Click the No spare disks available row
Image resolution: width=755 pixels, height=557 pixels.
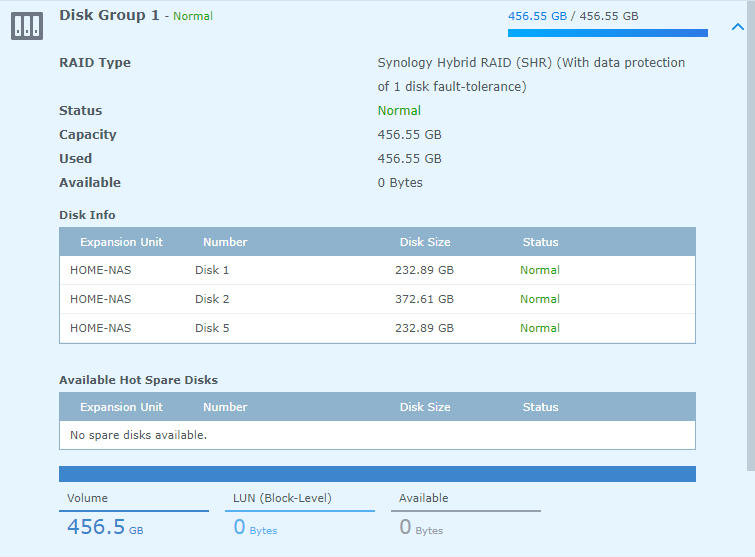click(378, 435)
